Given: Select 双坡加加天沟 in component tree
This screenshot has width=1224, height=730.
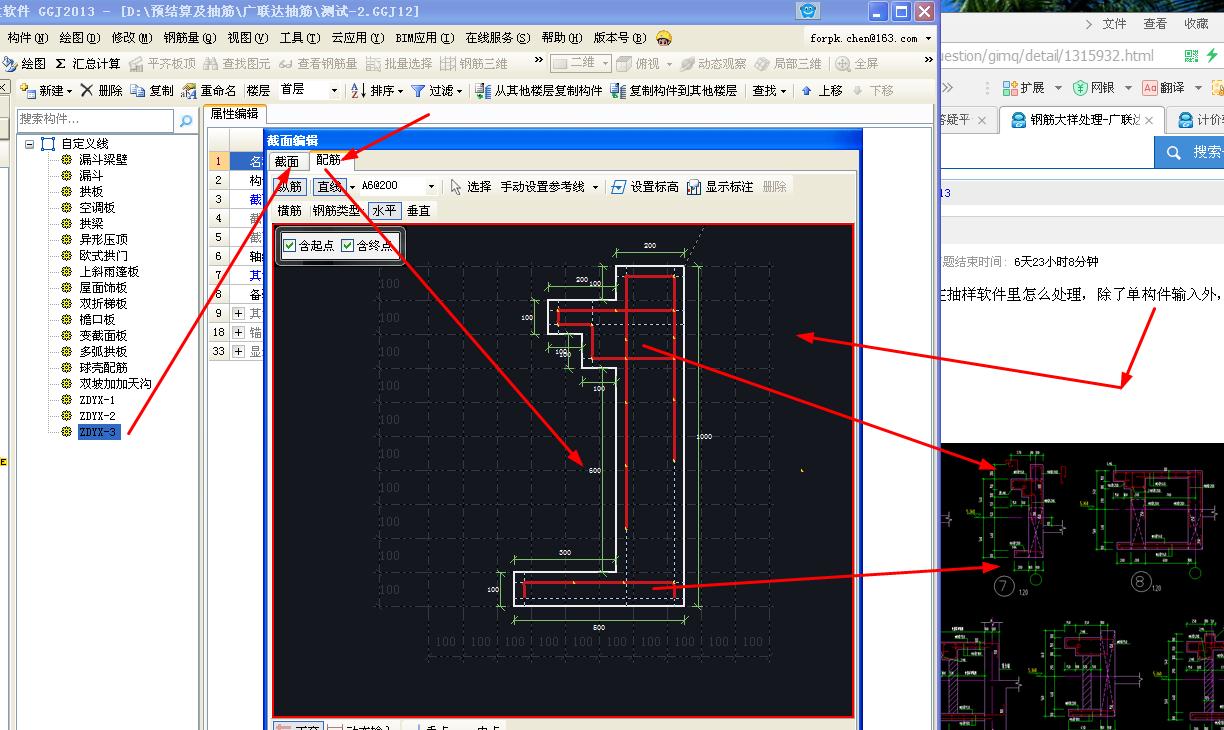Looking at the screenshot, I should pyautogui.click(x=115, y=384).
